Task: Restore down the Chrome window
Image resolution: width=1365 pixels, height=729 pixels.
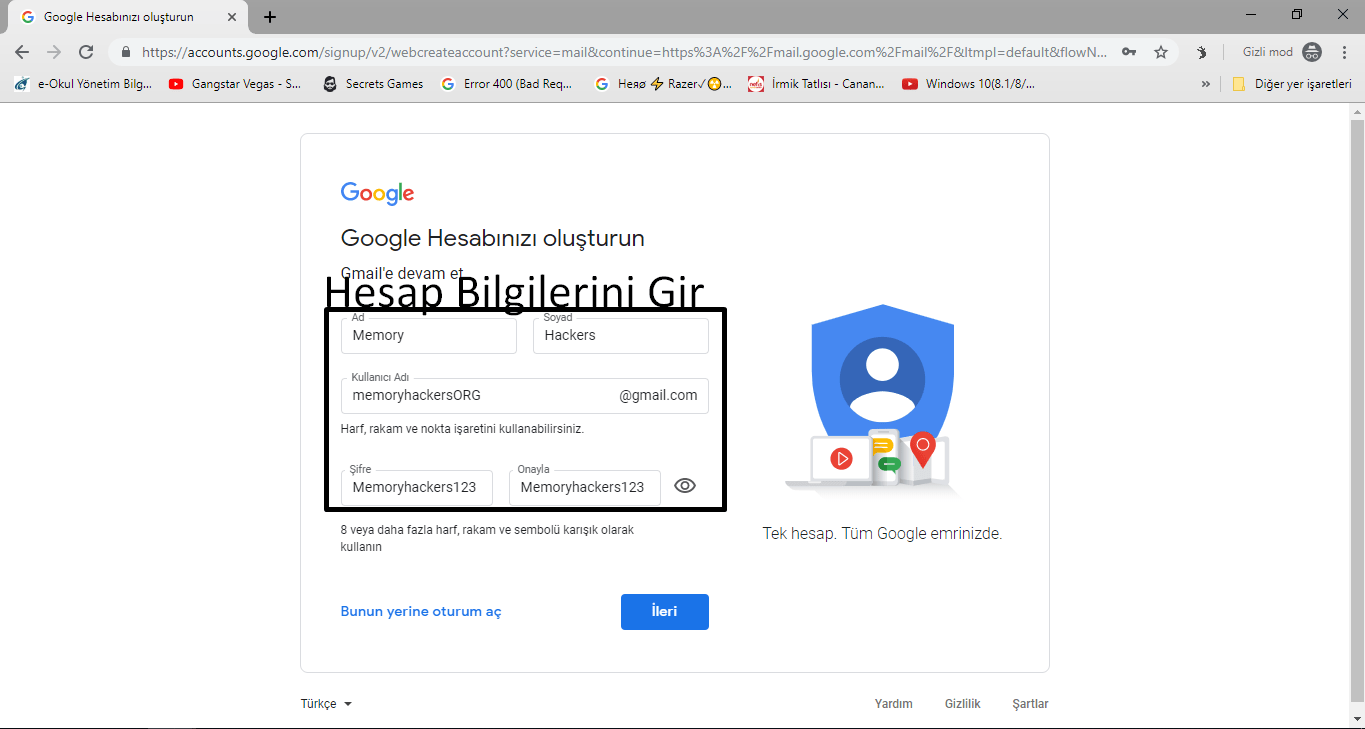Action: [1297, 15]
